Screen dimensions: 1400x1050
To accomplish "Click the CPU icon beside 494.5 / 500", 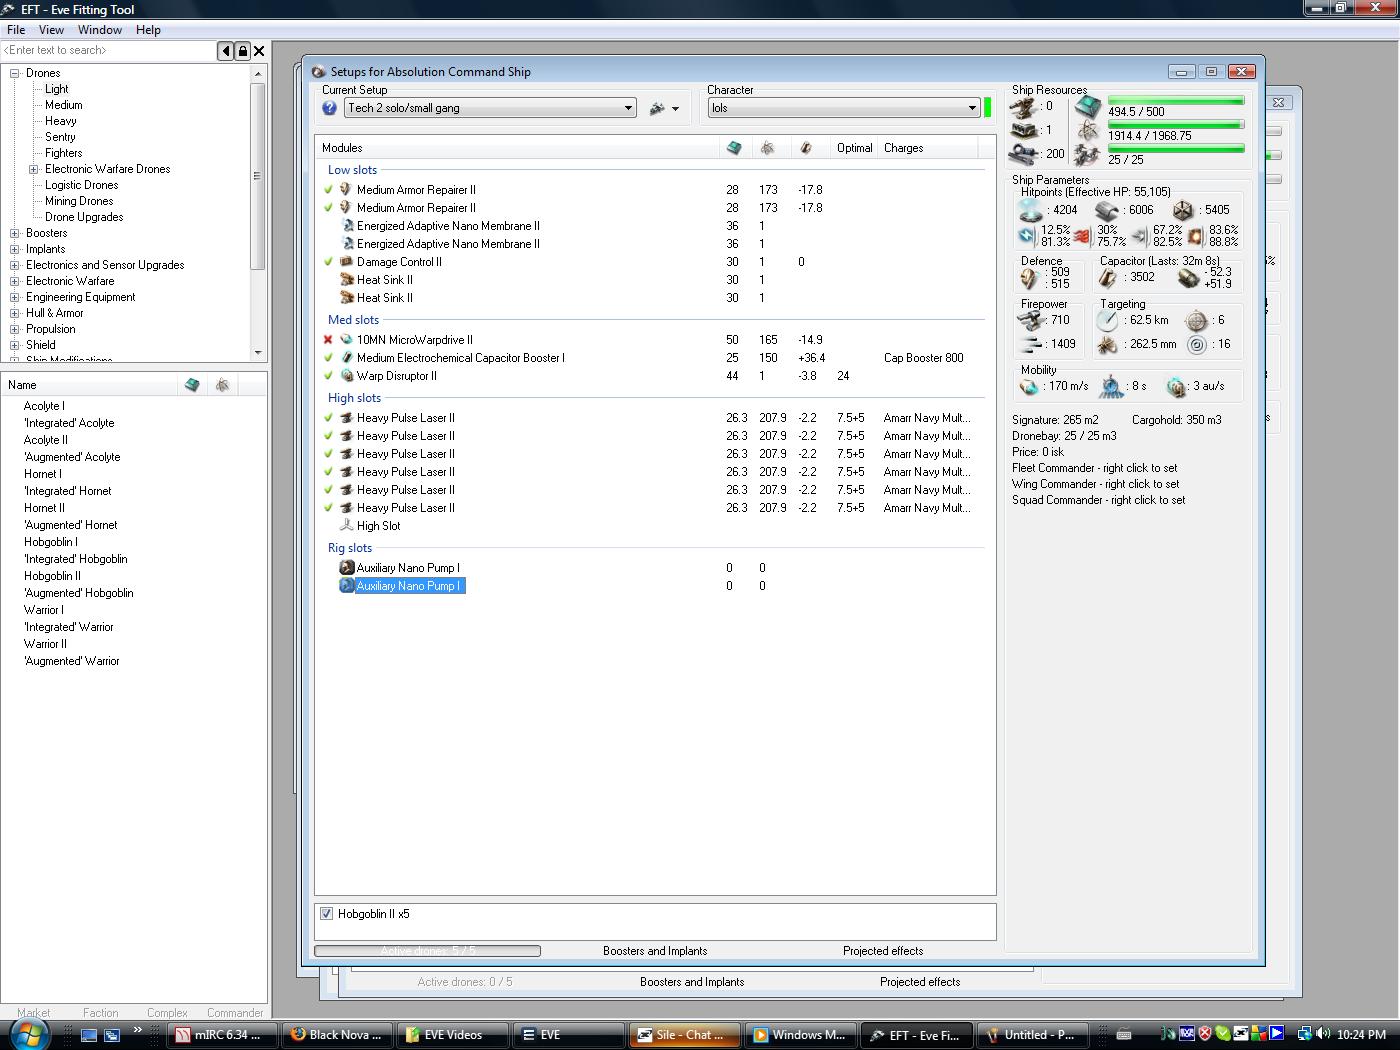I will [x=1089, y=106].
